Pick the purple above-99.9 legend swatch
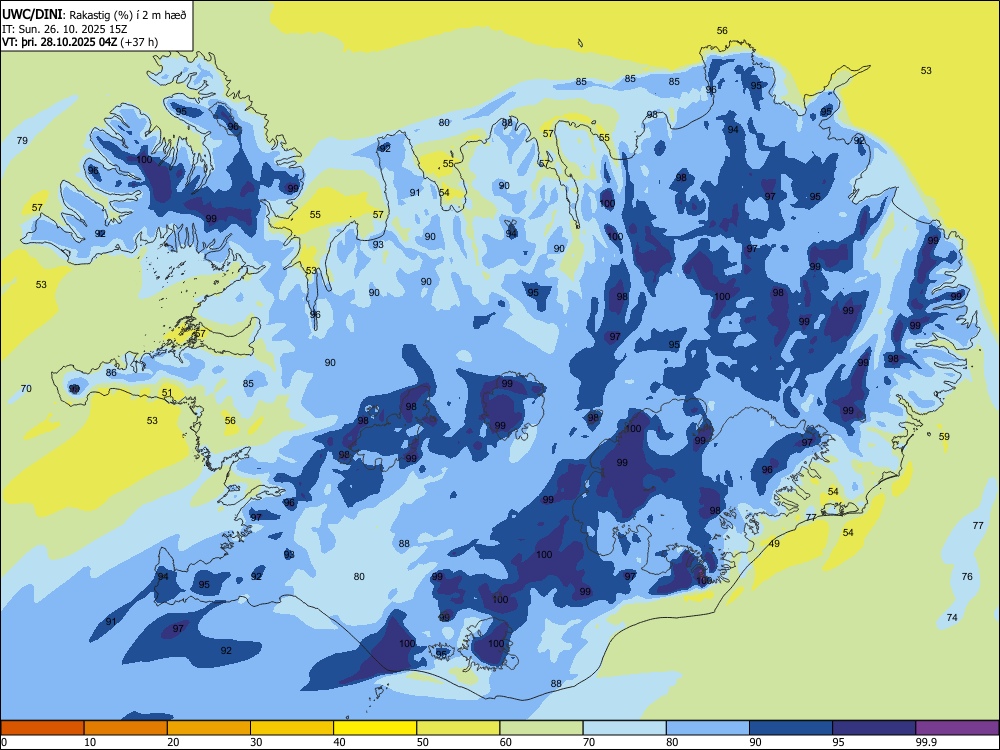 (957, 728)
